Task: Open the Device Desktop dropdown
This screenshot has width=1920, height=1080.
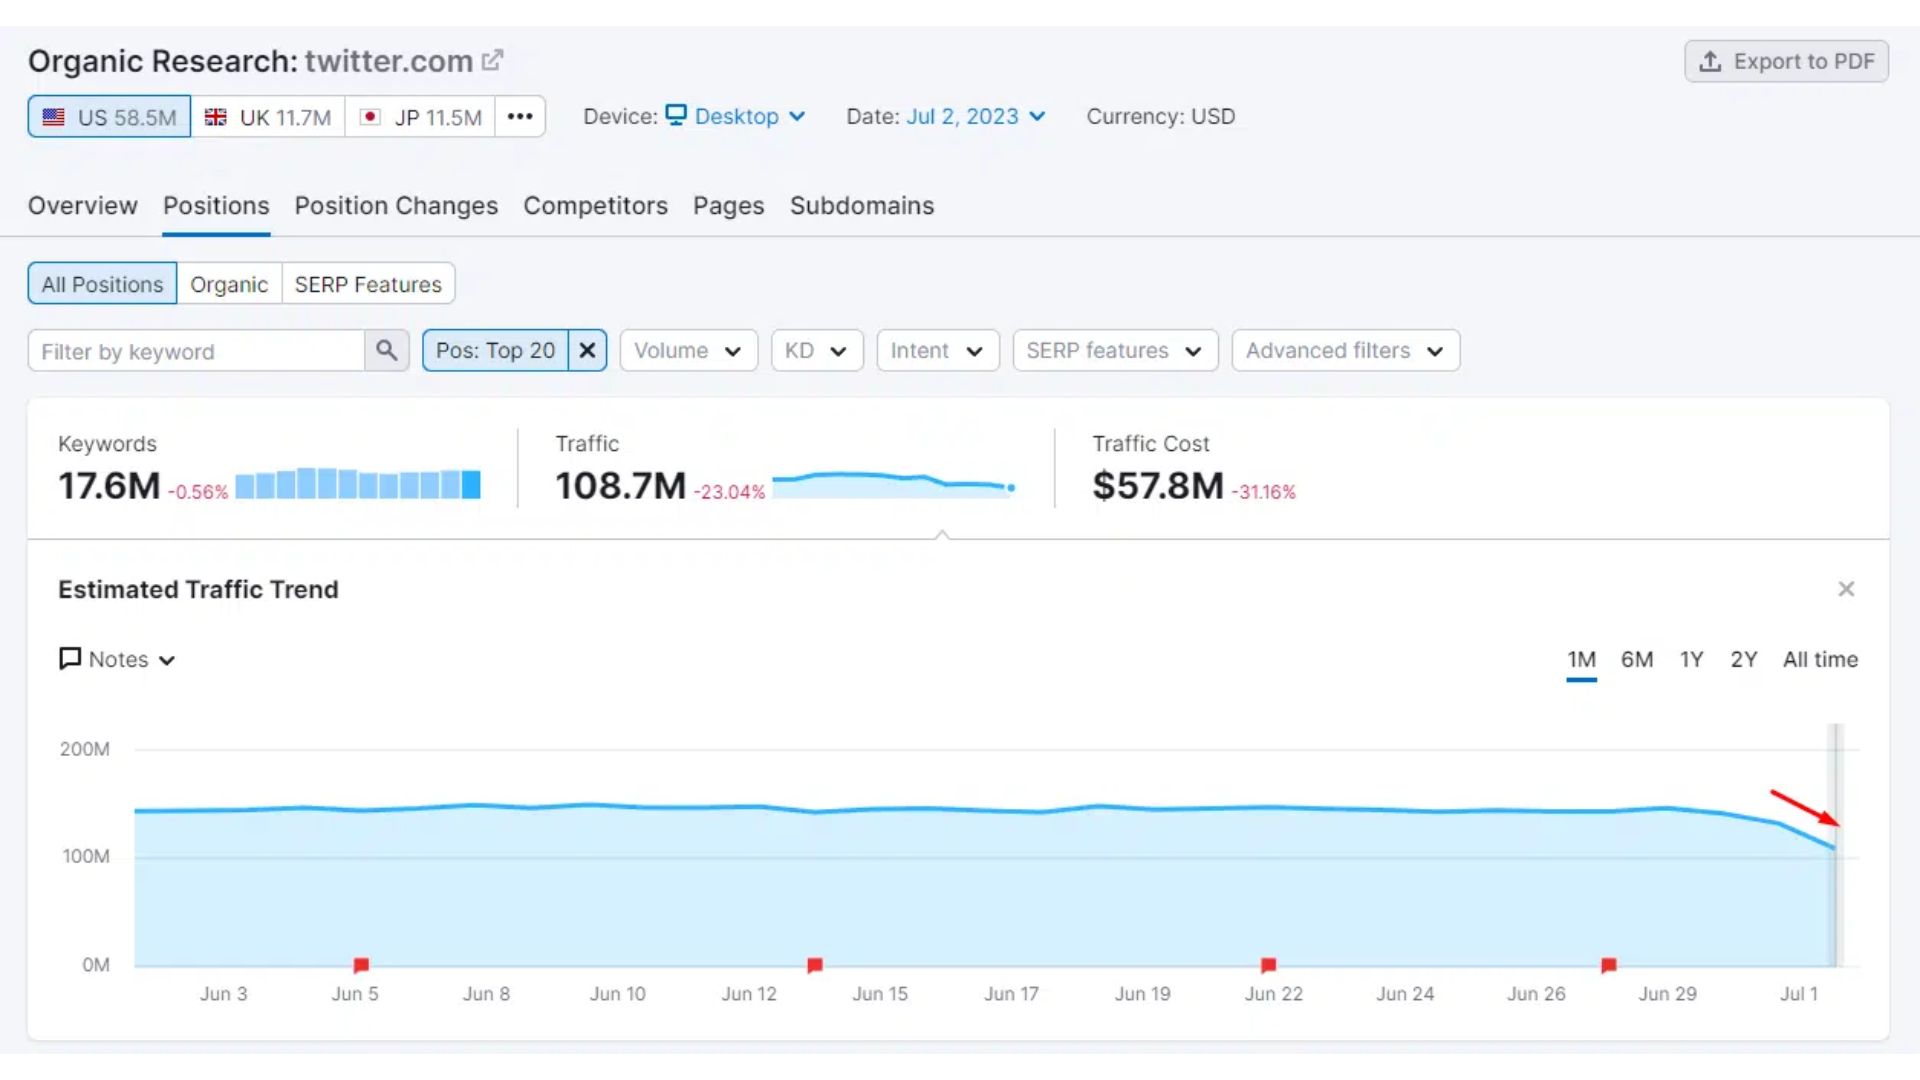Action: (x=736, y=117)
